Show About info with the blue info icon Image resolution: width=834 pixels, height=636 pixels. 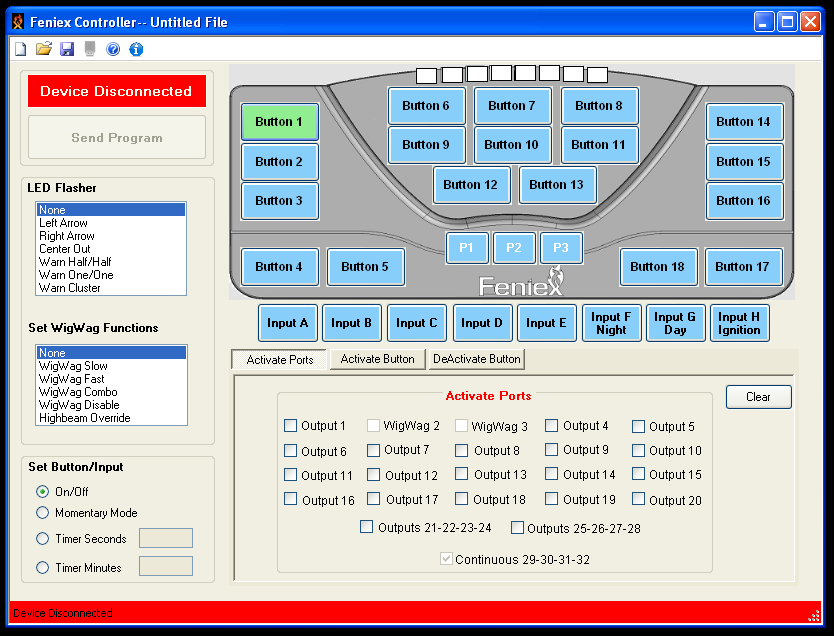pyautogui.click(x=136, y=49)
